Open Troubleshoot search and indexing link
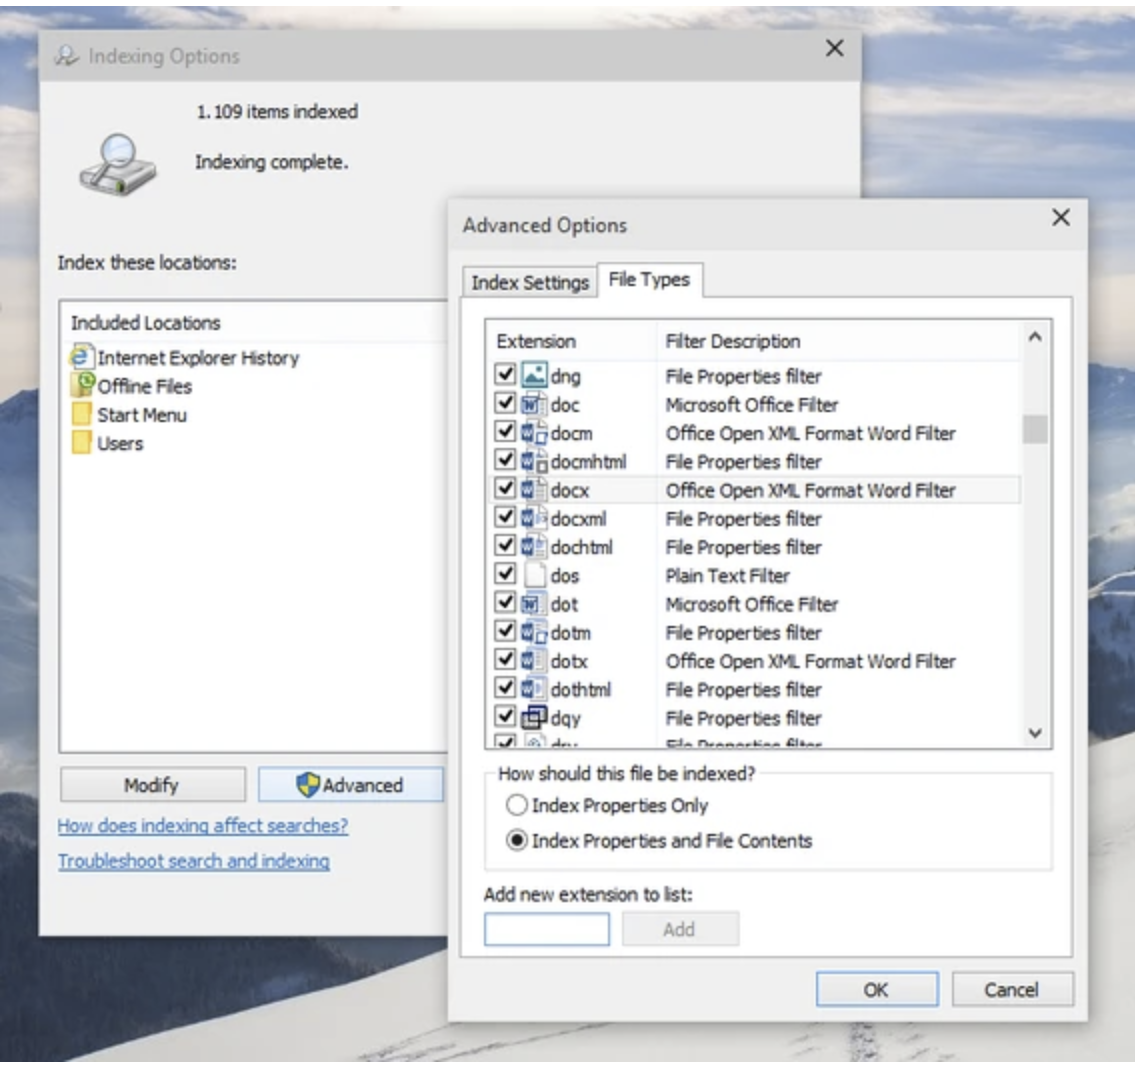Viewport: 1135px width, 1068px height. pos(194,861)
